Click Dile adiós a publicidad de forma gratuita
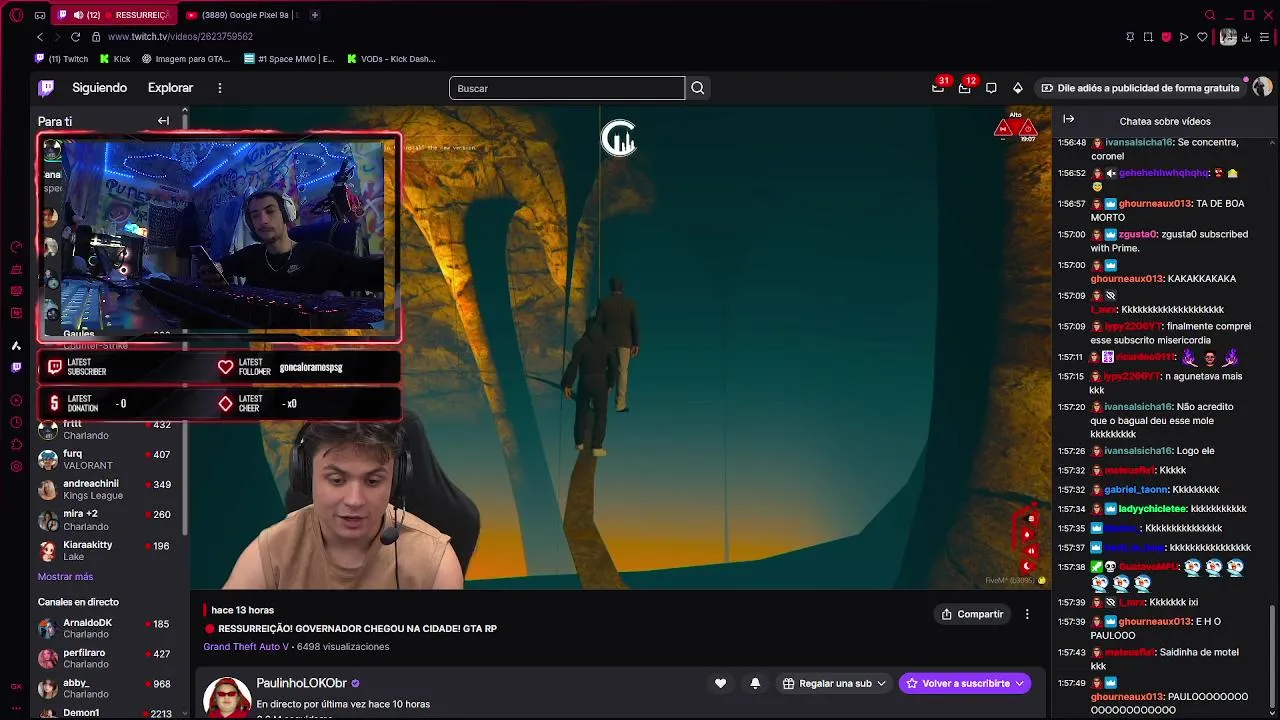Image resolution: width=1280 pixels, height=720 pixels. click(x=1140, y=88)
